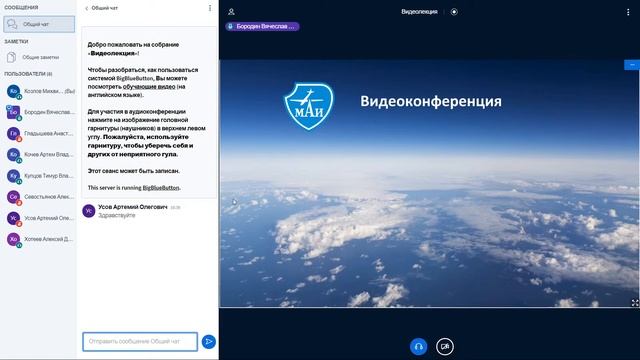The width and height of the screenshot is (640, 360).
Task: Select user Гладышева Анастасия in list
Action: point(40,133)
